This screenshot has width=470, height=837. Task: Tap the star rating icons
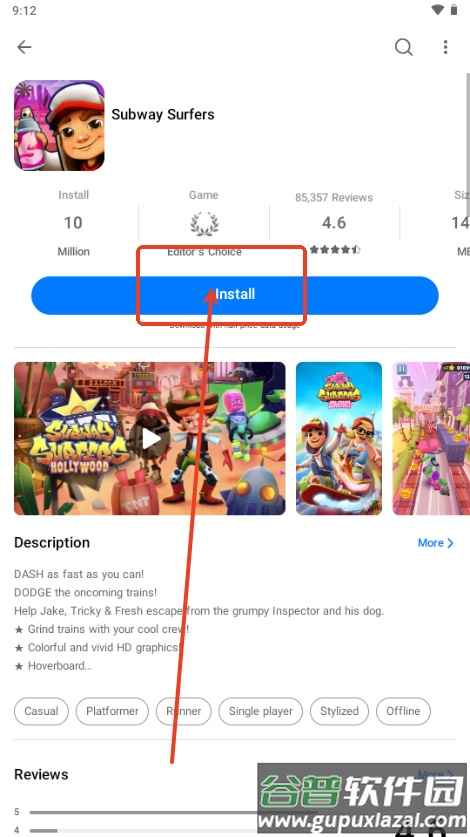335,249
